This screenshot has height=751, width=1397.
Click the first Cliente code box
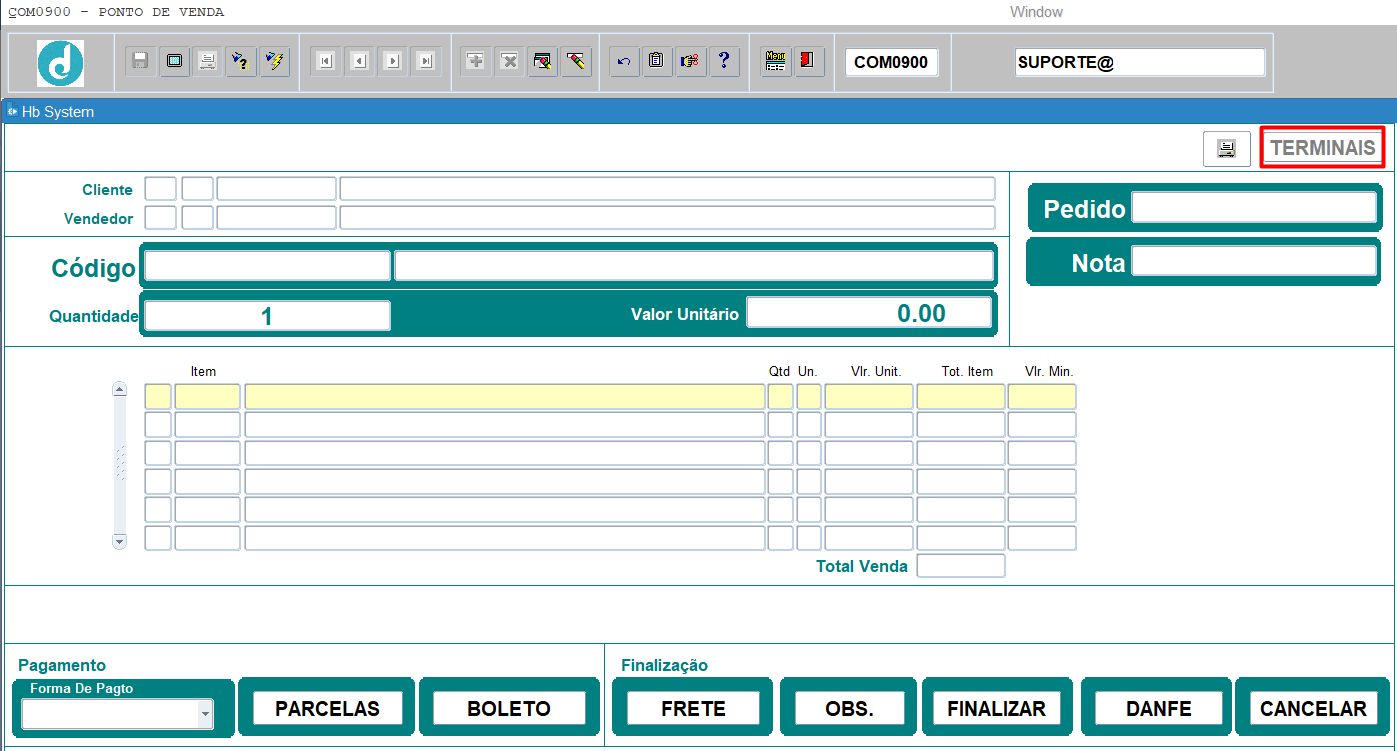click(x=161, y=189)
